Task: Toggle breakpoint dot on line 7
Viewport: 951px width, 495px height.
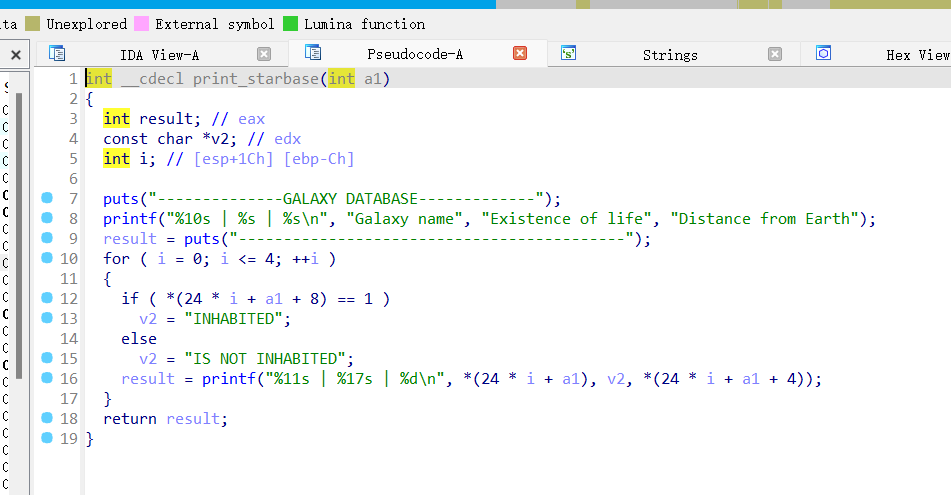Action: (47, 198)
